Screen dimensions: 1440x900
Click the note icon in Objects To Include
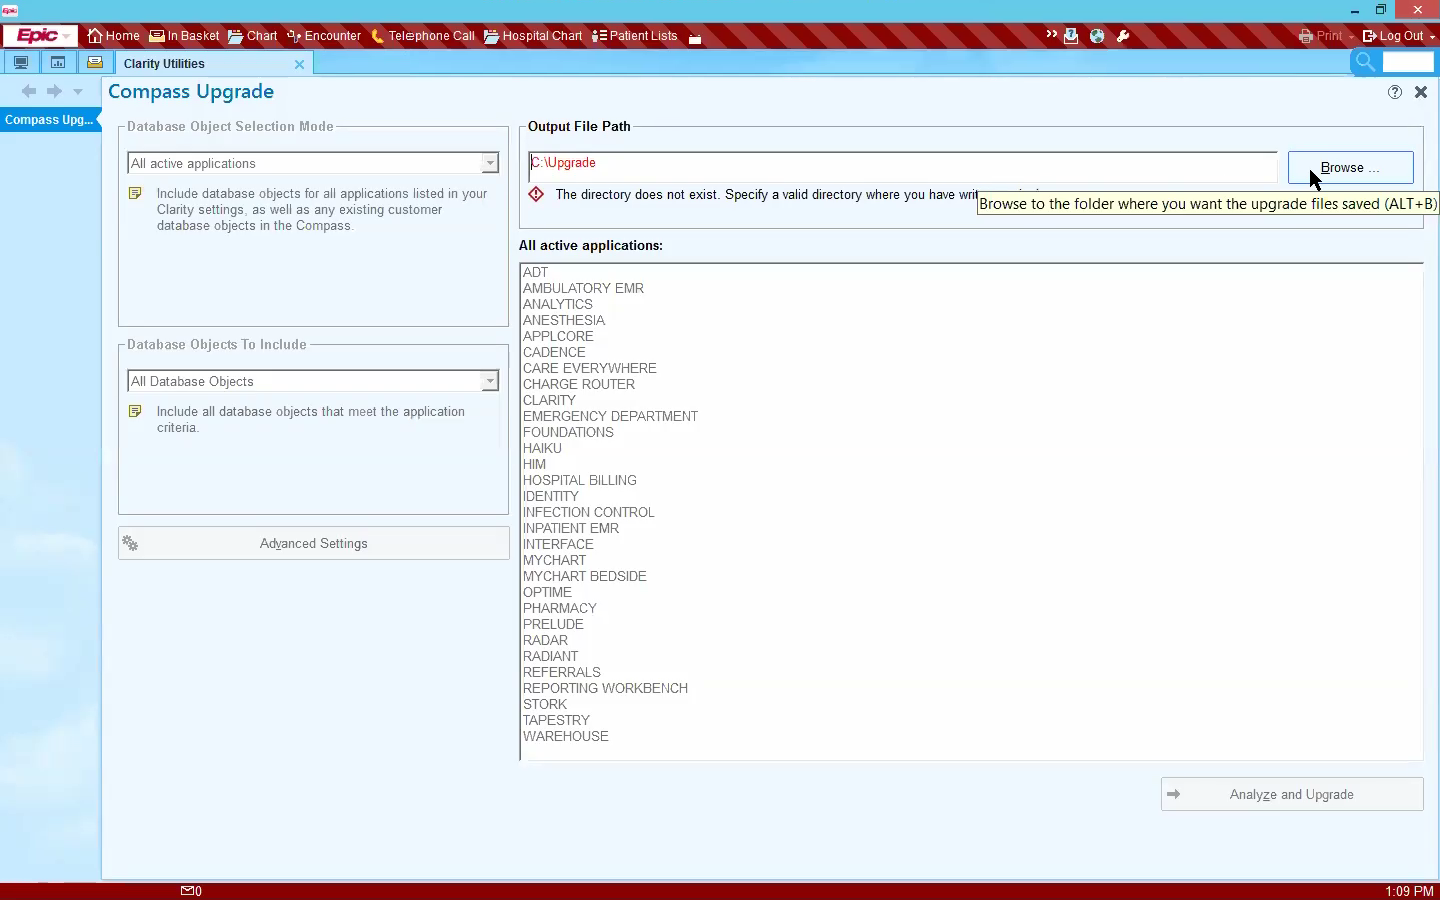pos(135,411)
